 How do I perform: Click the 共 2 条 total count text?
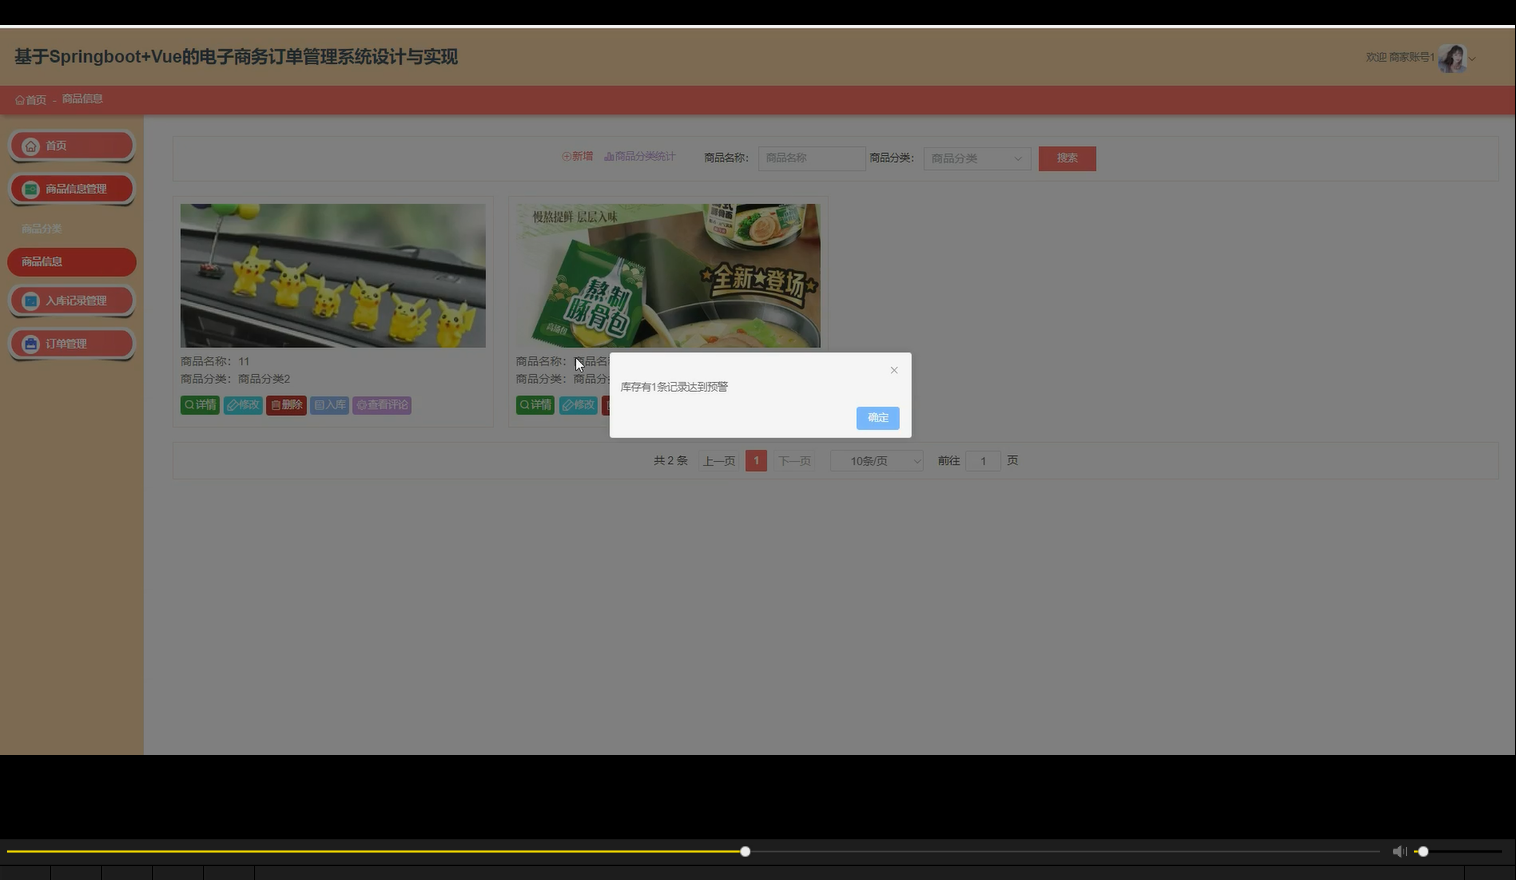(671, 461)
